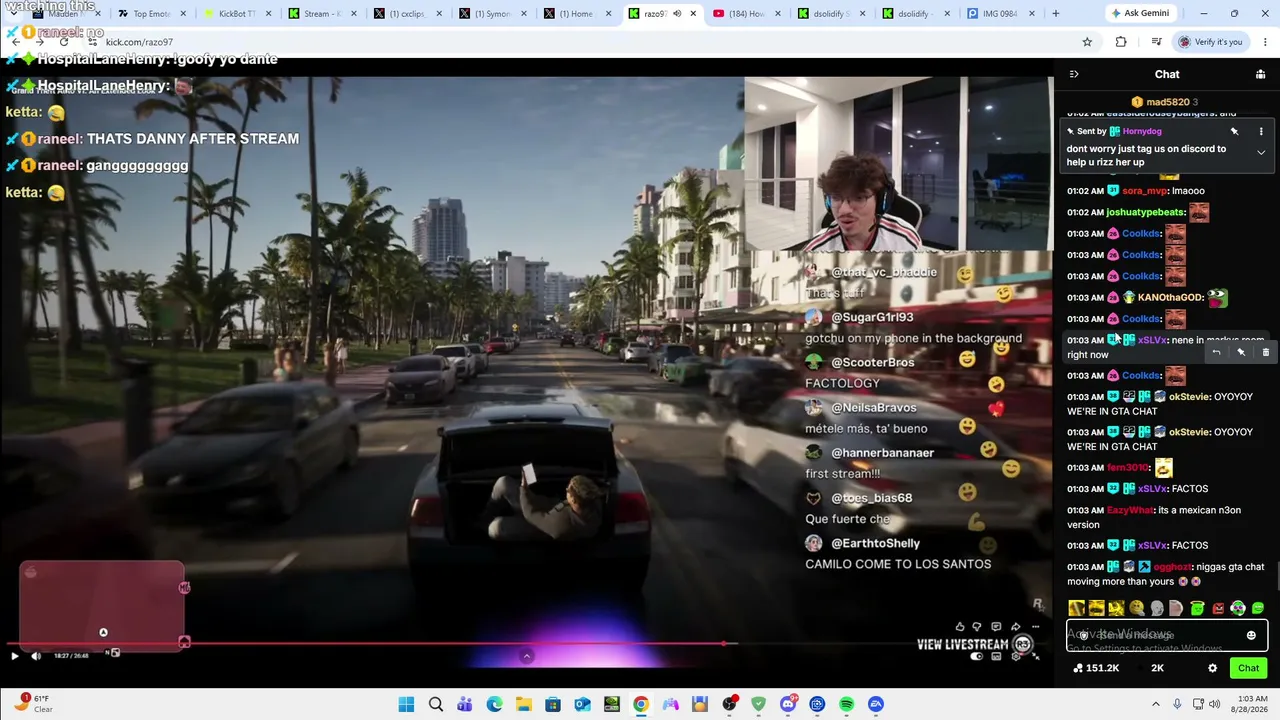The image size is (1280, 720).
Task: Open chat settings gear
Action: click(x=1212, y=668)
